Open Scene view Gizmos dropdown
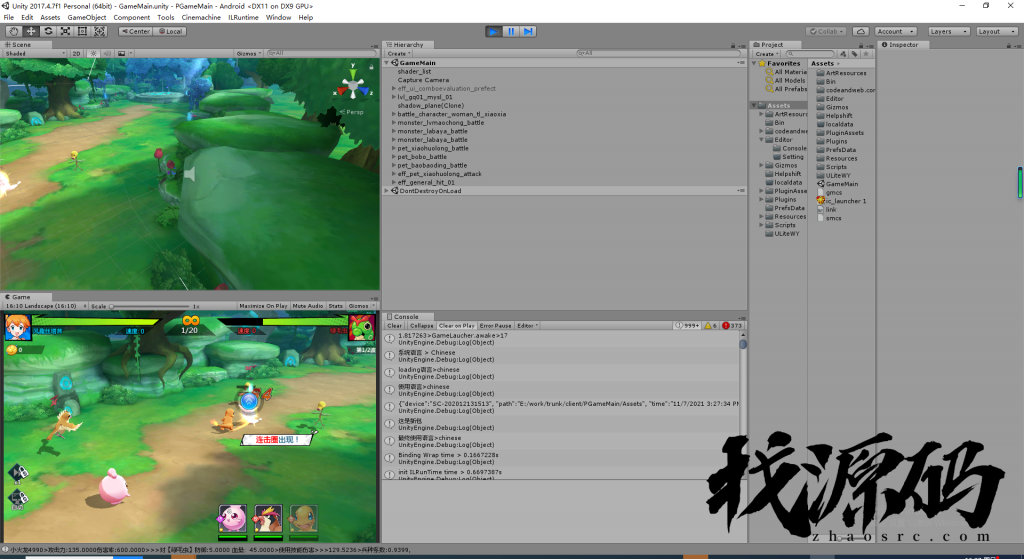Screen dimensions: 1024x559 249,54
